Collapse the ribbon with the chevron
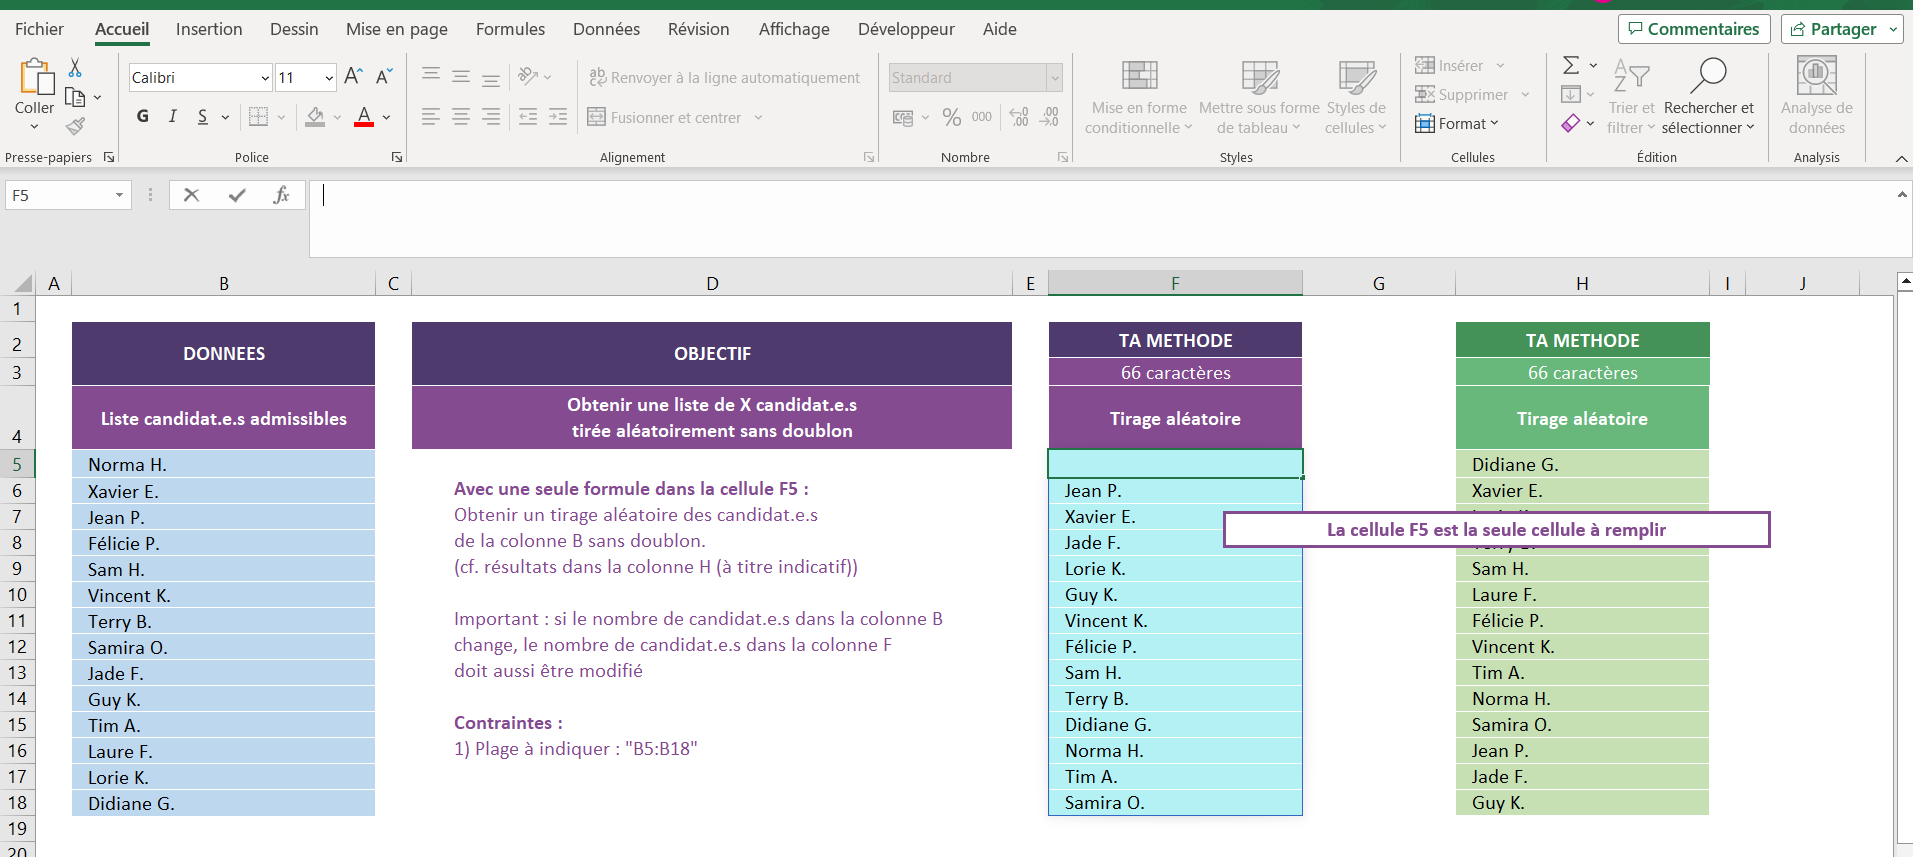 pos(1901,158)
